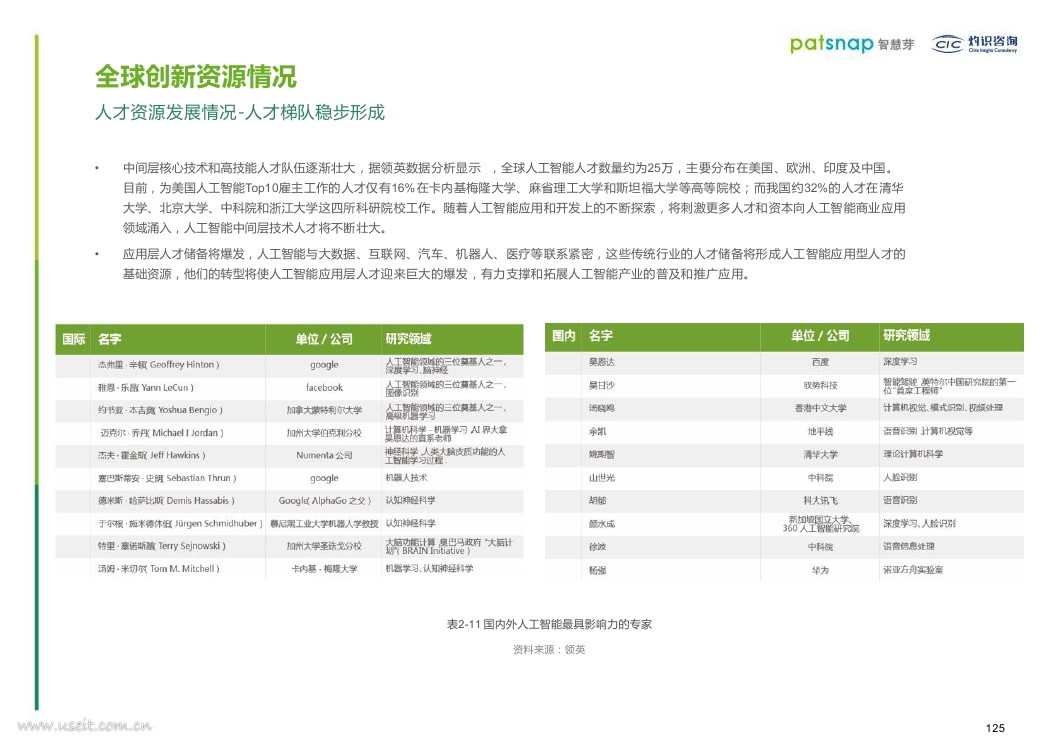The image size is (1053, 744).
Task: Click the 百度 company cell
Action: (x=820, y=362)
